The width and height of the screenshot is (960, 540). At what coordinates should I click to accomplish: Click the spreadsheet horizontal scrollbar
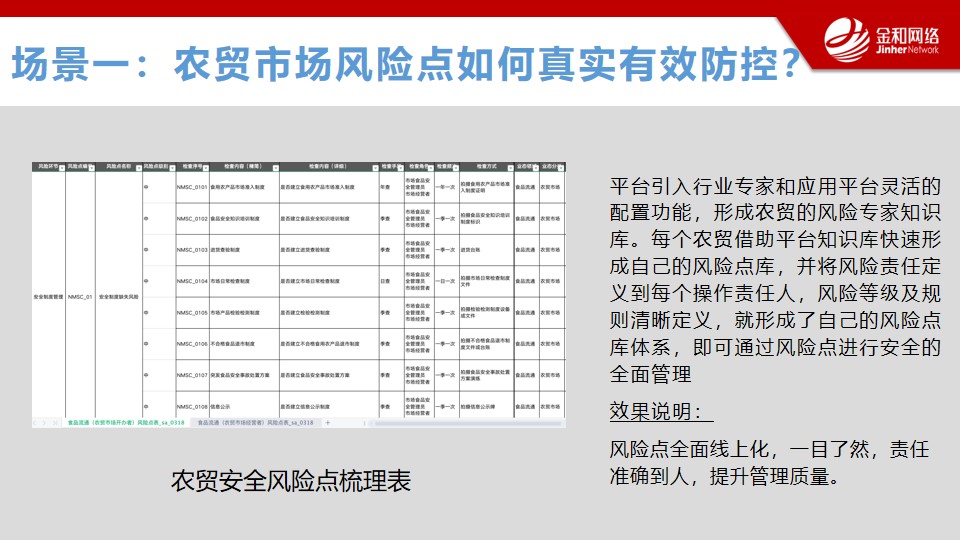click(x=468, y=423)
